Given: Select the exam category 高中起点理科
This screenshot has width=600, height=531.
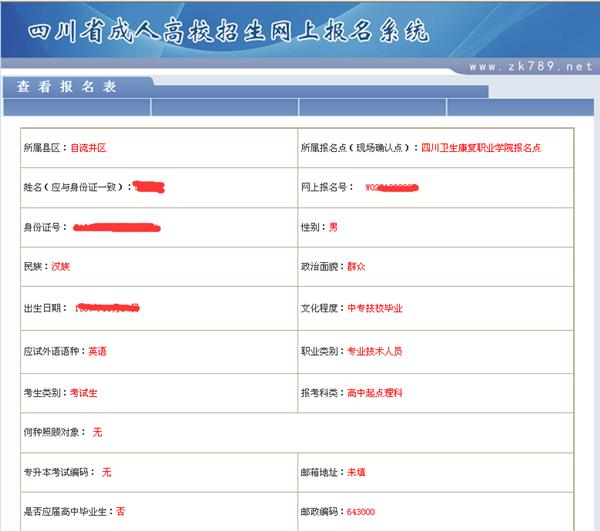Looking at the screenshot, I should tap(374, 393).
